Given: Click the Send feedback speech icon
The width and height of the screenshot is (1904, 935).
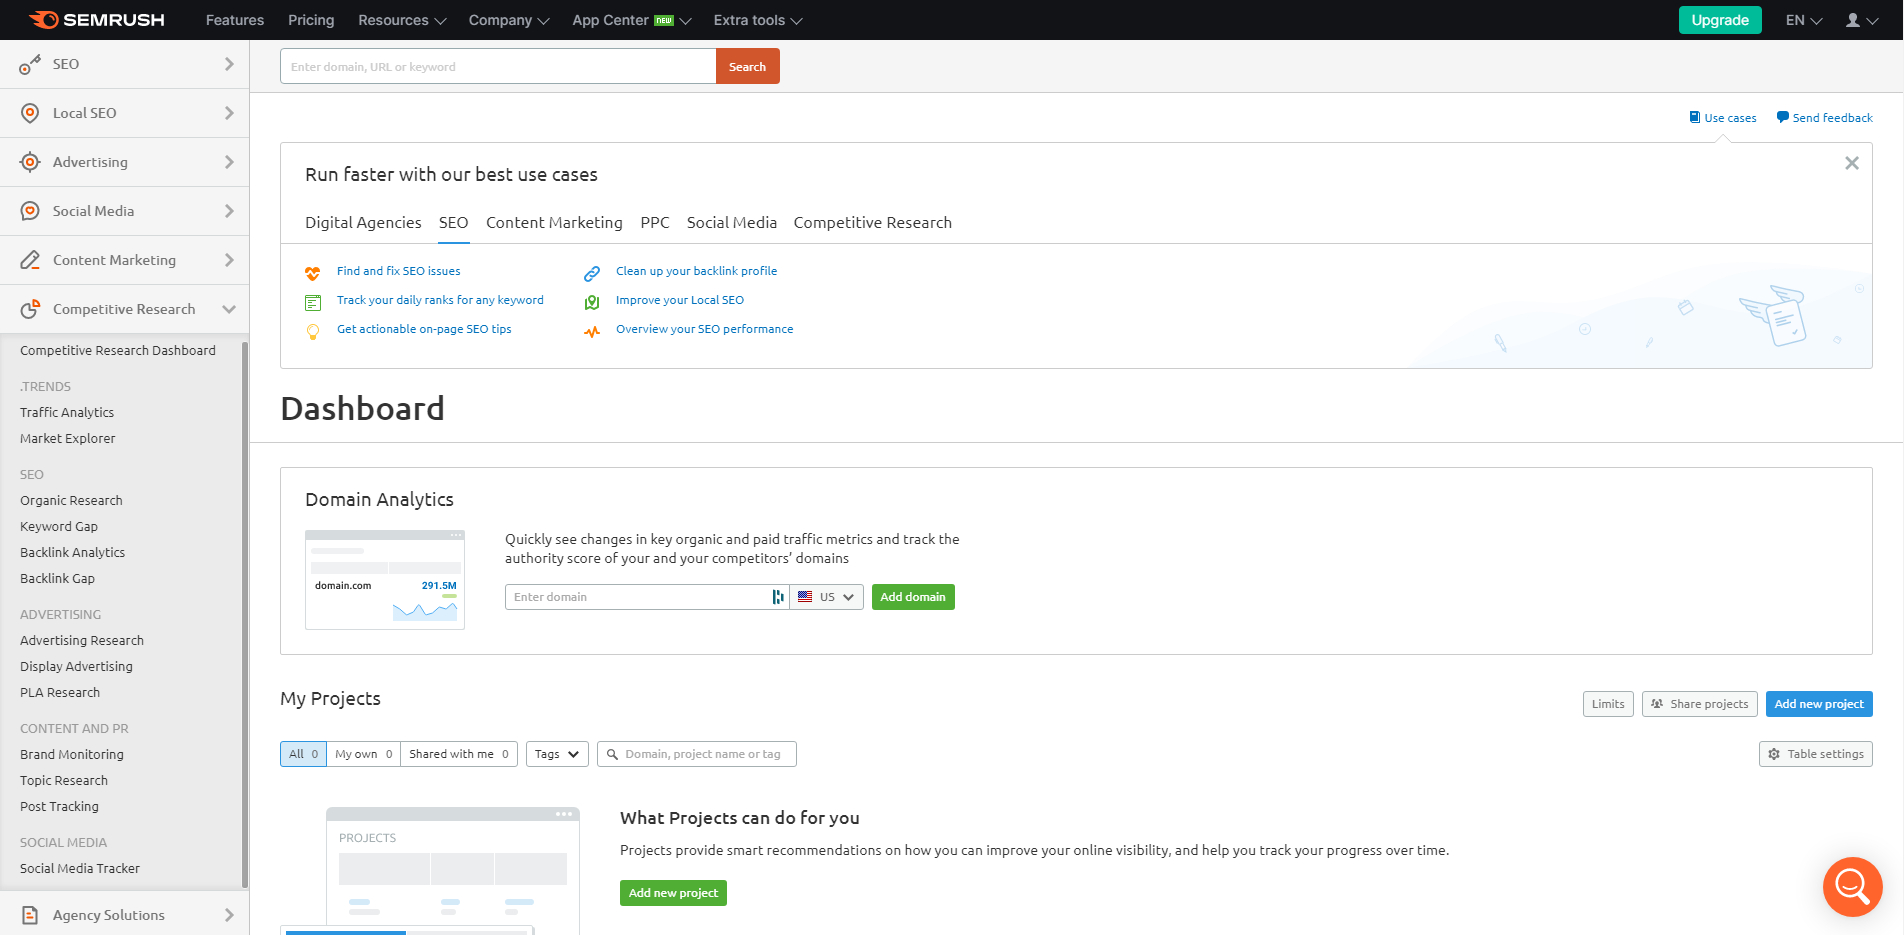Looking at the screenshot, I should coord(1782,117).
